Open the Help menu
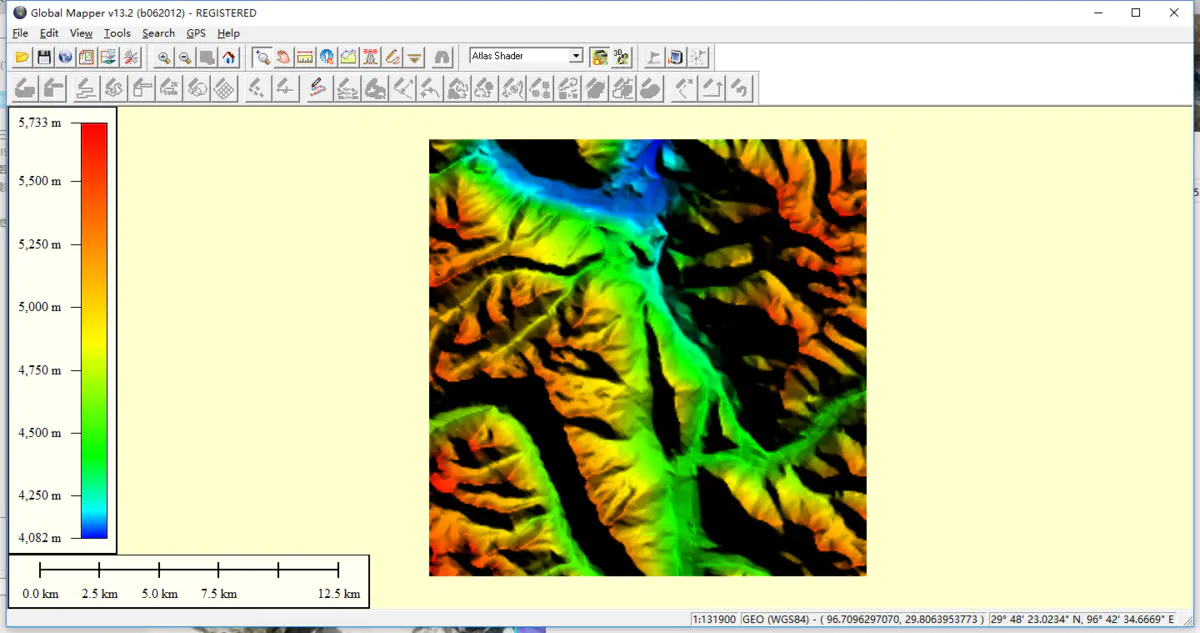The width and height of the screenshot is (1200, 633). tap(228, 33)
